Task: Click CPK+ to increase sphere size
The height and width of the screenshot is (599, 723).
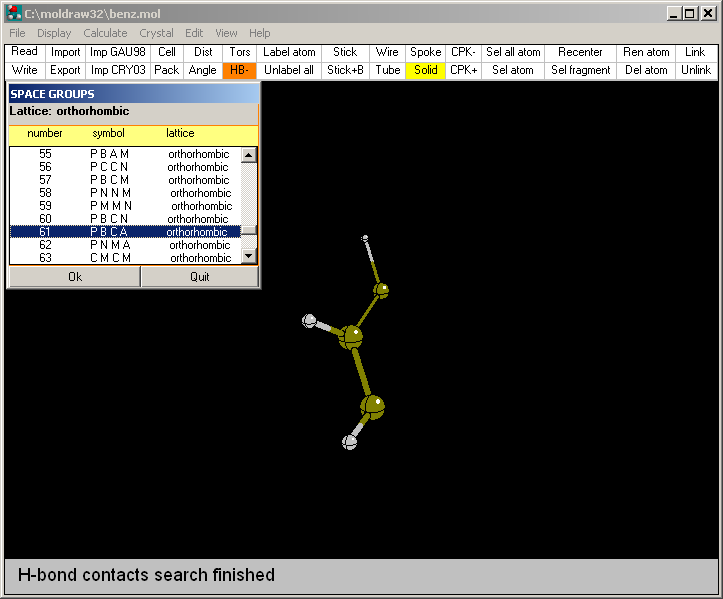Action: (x=463, y=70)
